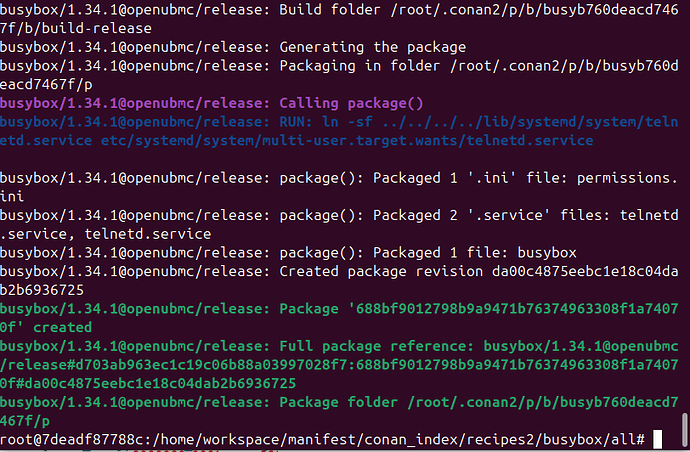This screenshot has height=452, width=690.
Task: Click 'telnetd.service, telnetd.service' file list text
Action: [120, 234]
